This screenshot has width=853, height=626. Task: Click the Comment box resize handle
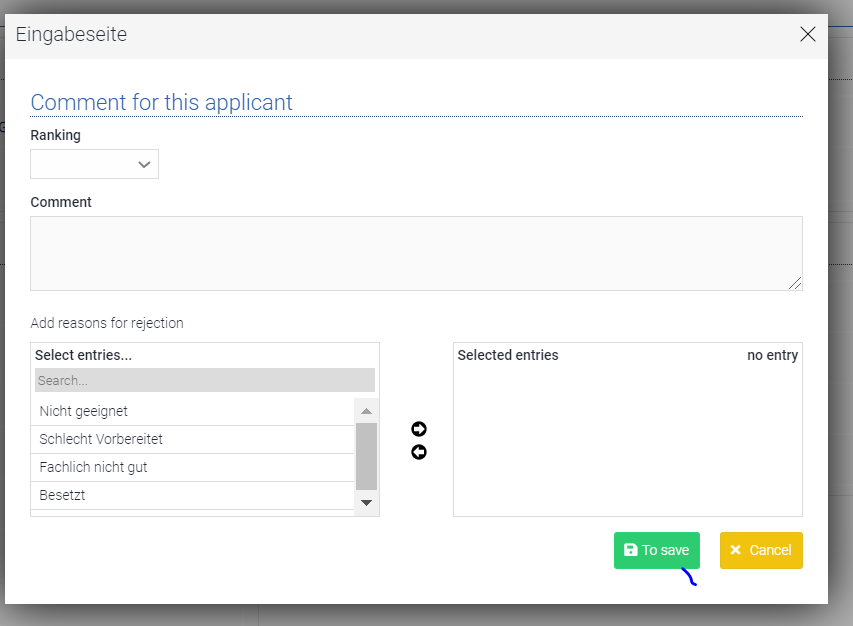pos(795,284)
